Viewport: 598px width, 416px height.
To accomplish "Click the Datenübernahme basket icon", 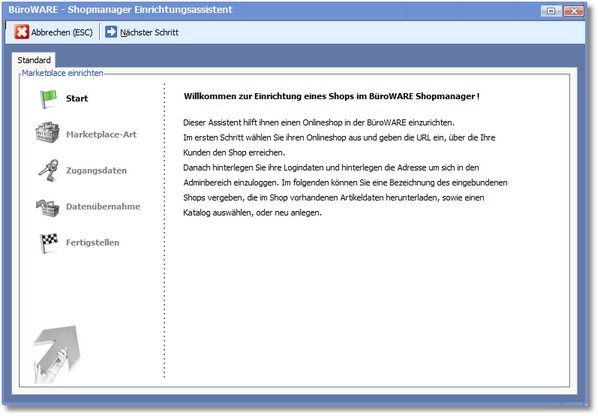I will pos(48,207).
